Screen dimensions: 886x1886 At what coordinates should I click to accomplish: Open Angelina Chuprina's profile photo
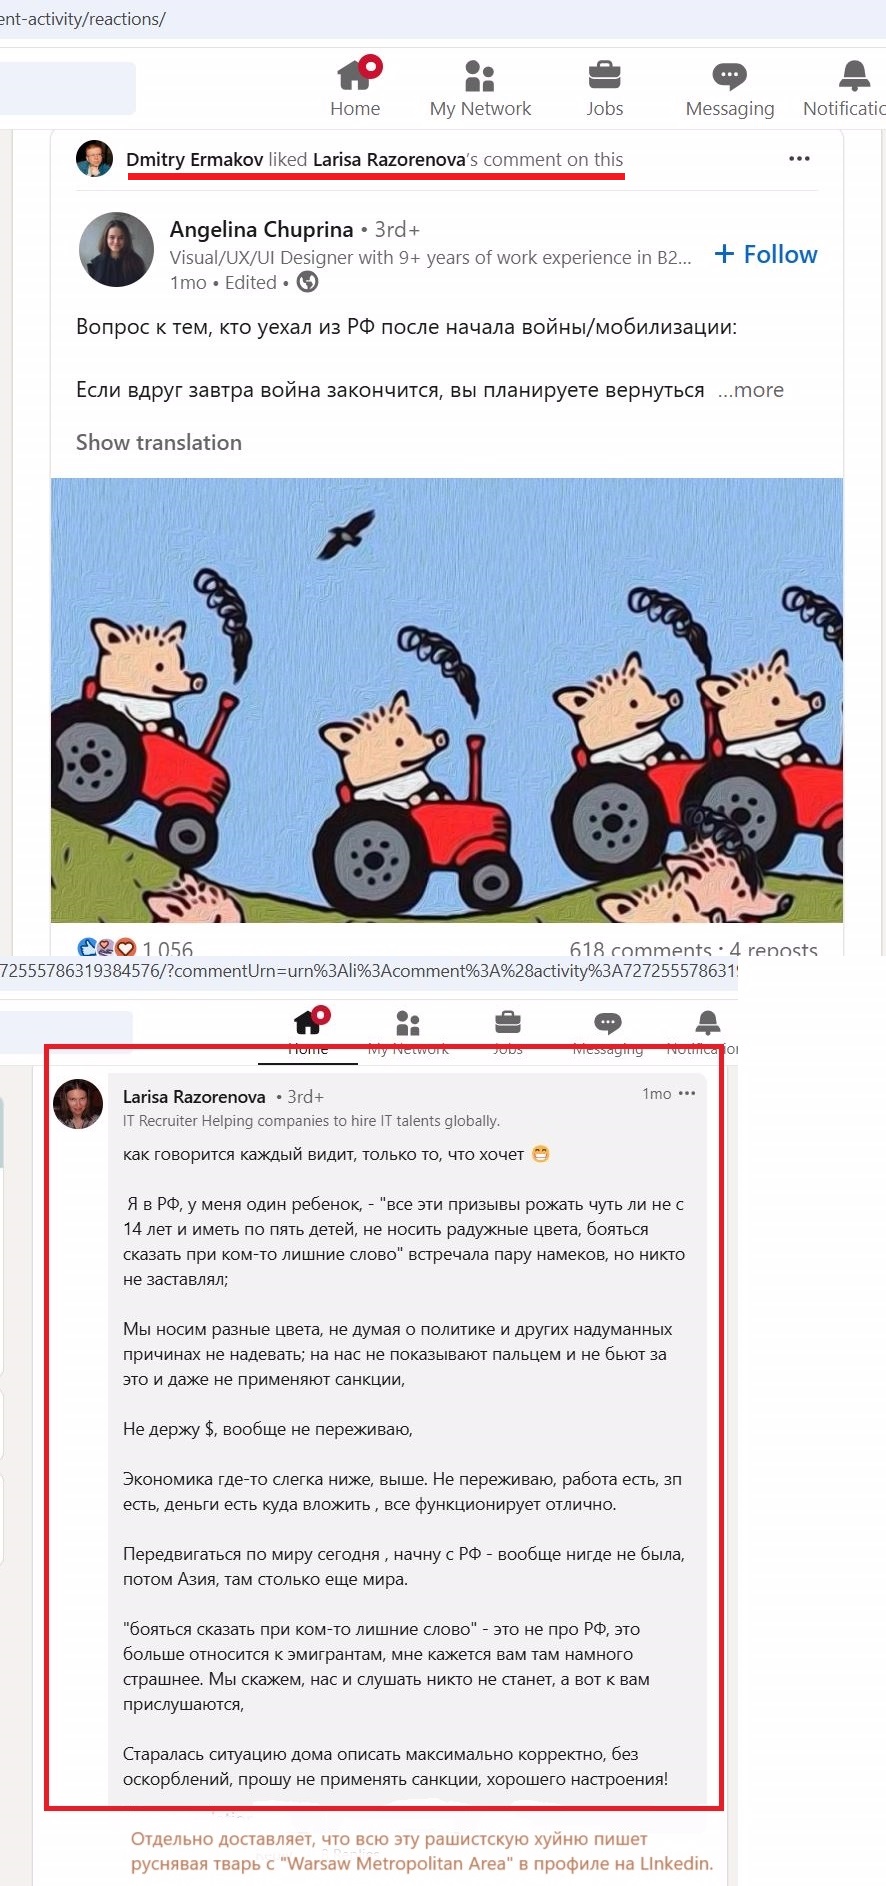click(x=116, y=250)
